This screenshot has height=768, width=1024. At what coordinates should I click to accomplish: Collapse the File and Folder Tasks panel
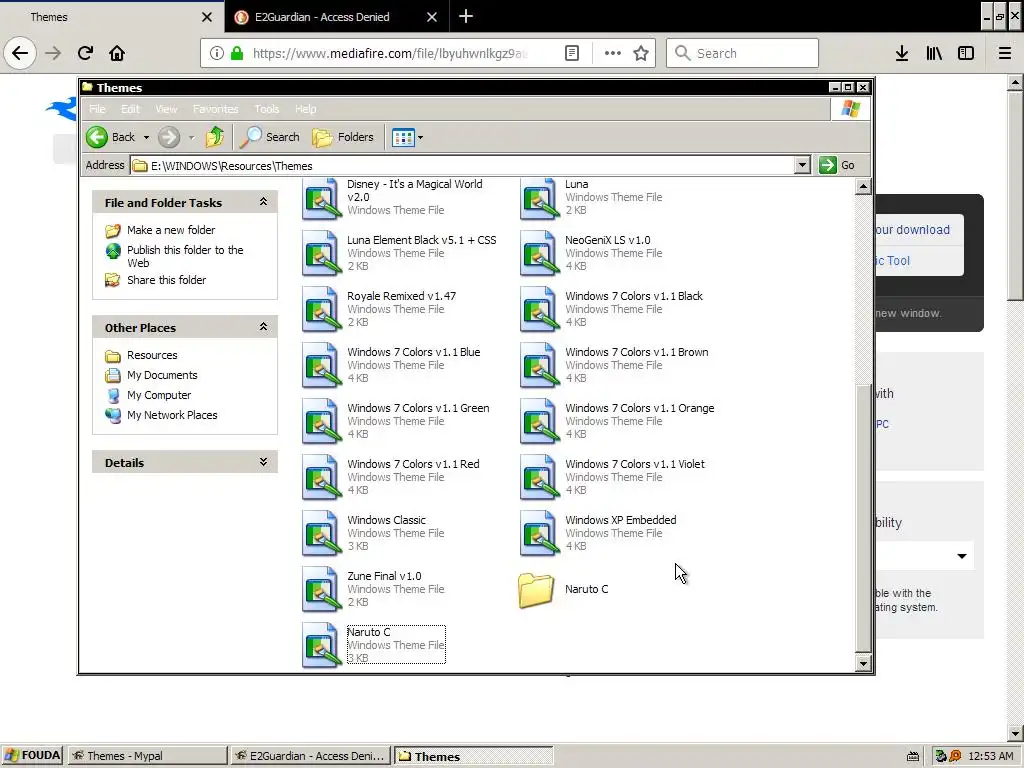pos(263,202)
